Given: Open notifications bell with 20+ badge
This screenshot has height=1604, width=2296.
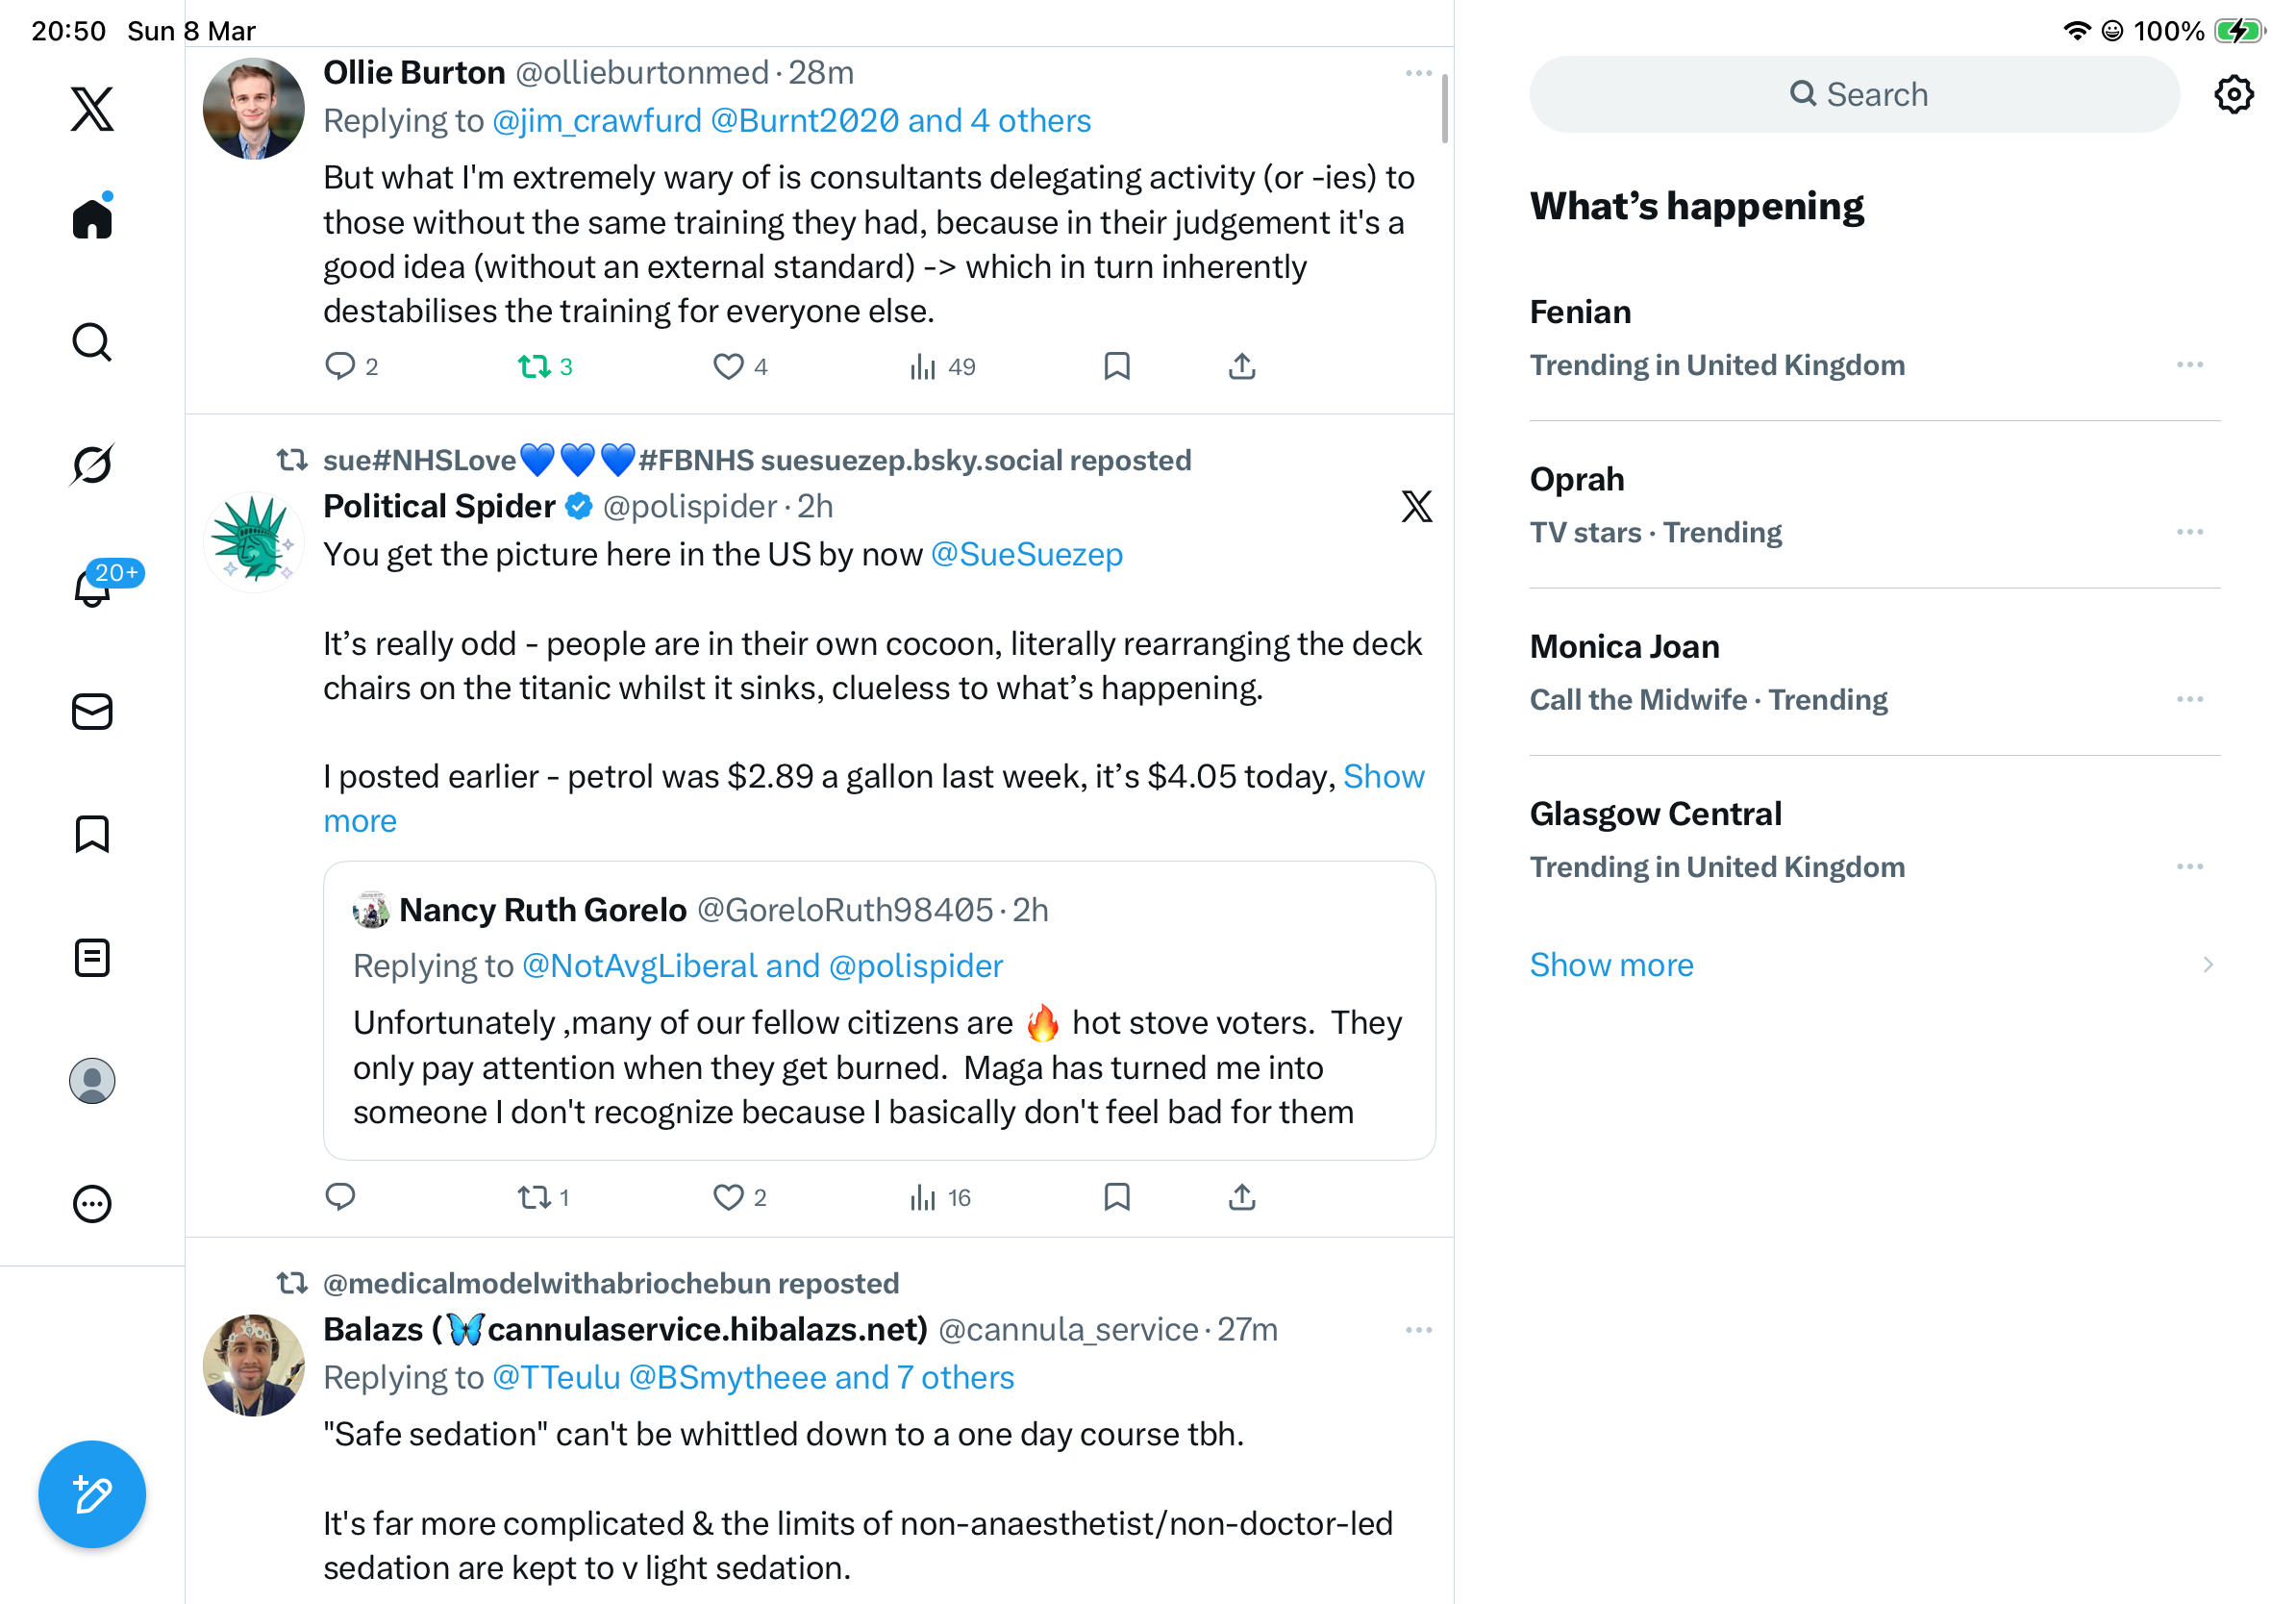Looking at the screenshot, I should (93, 587).
